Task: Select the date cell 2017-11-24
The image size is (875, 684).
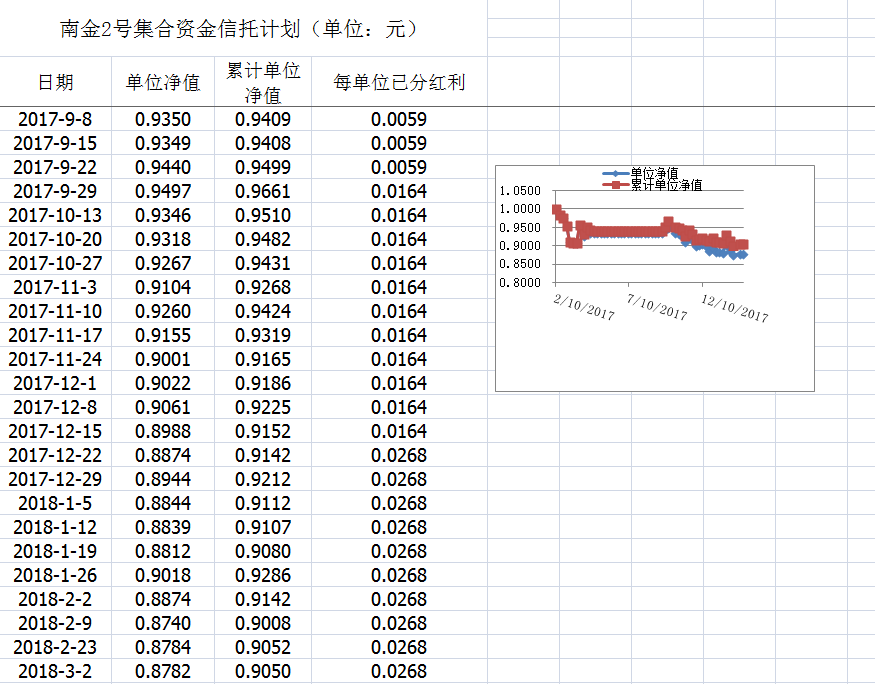Action: (x=55, y=360)
